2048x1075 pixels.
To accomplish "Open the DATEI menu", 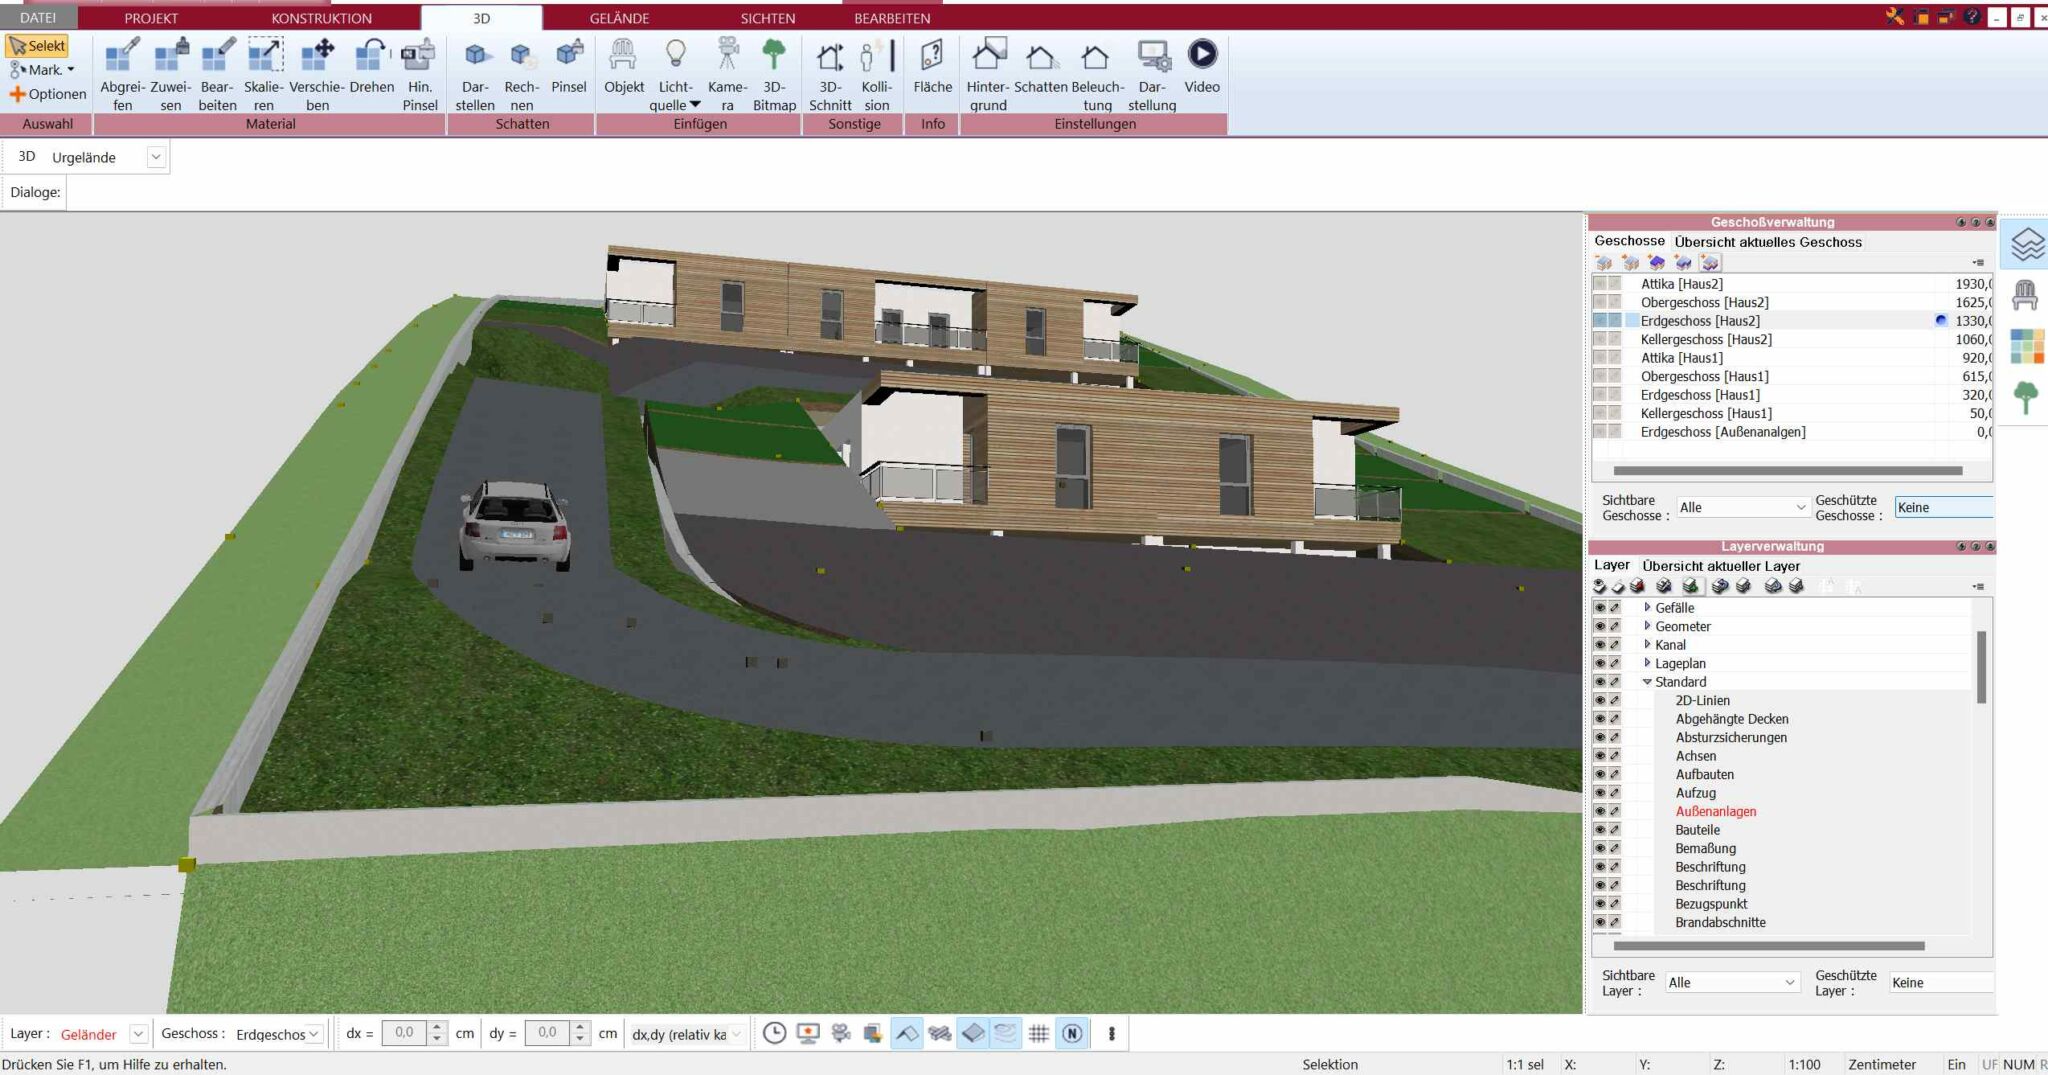I will point(38,17).
